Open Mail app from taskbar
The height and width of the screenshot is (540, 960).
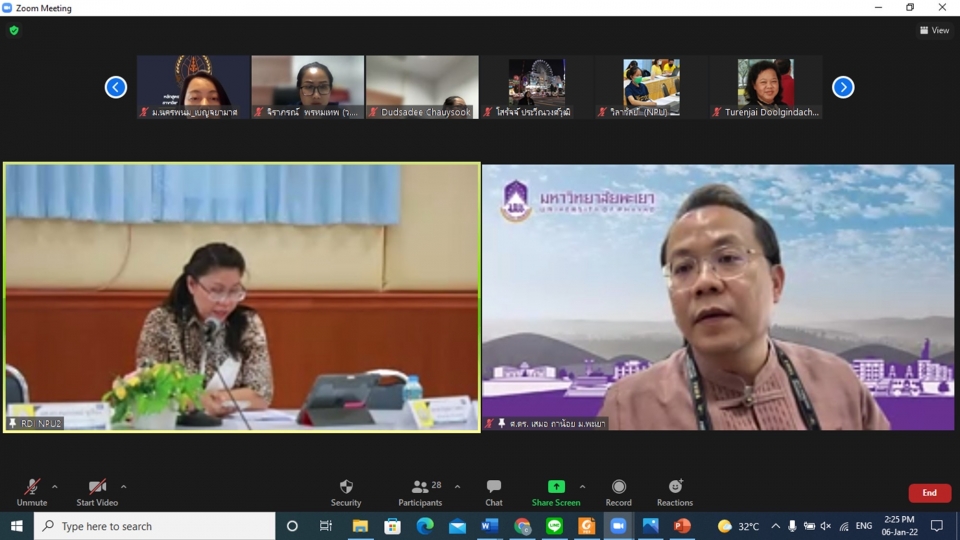457,526
